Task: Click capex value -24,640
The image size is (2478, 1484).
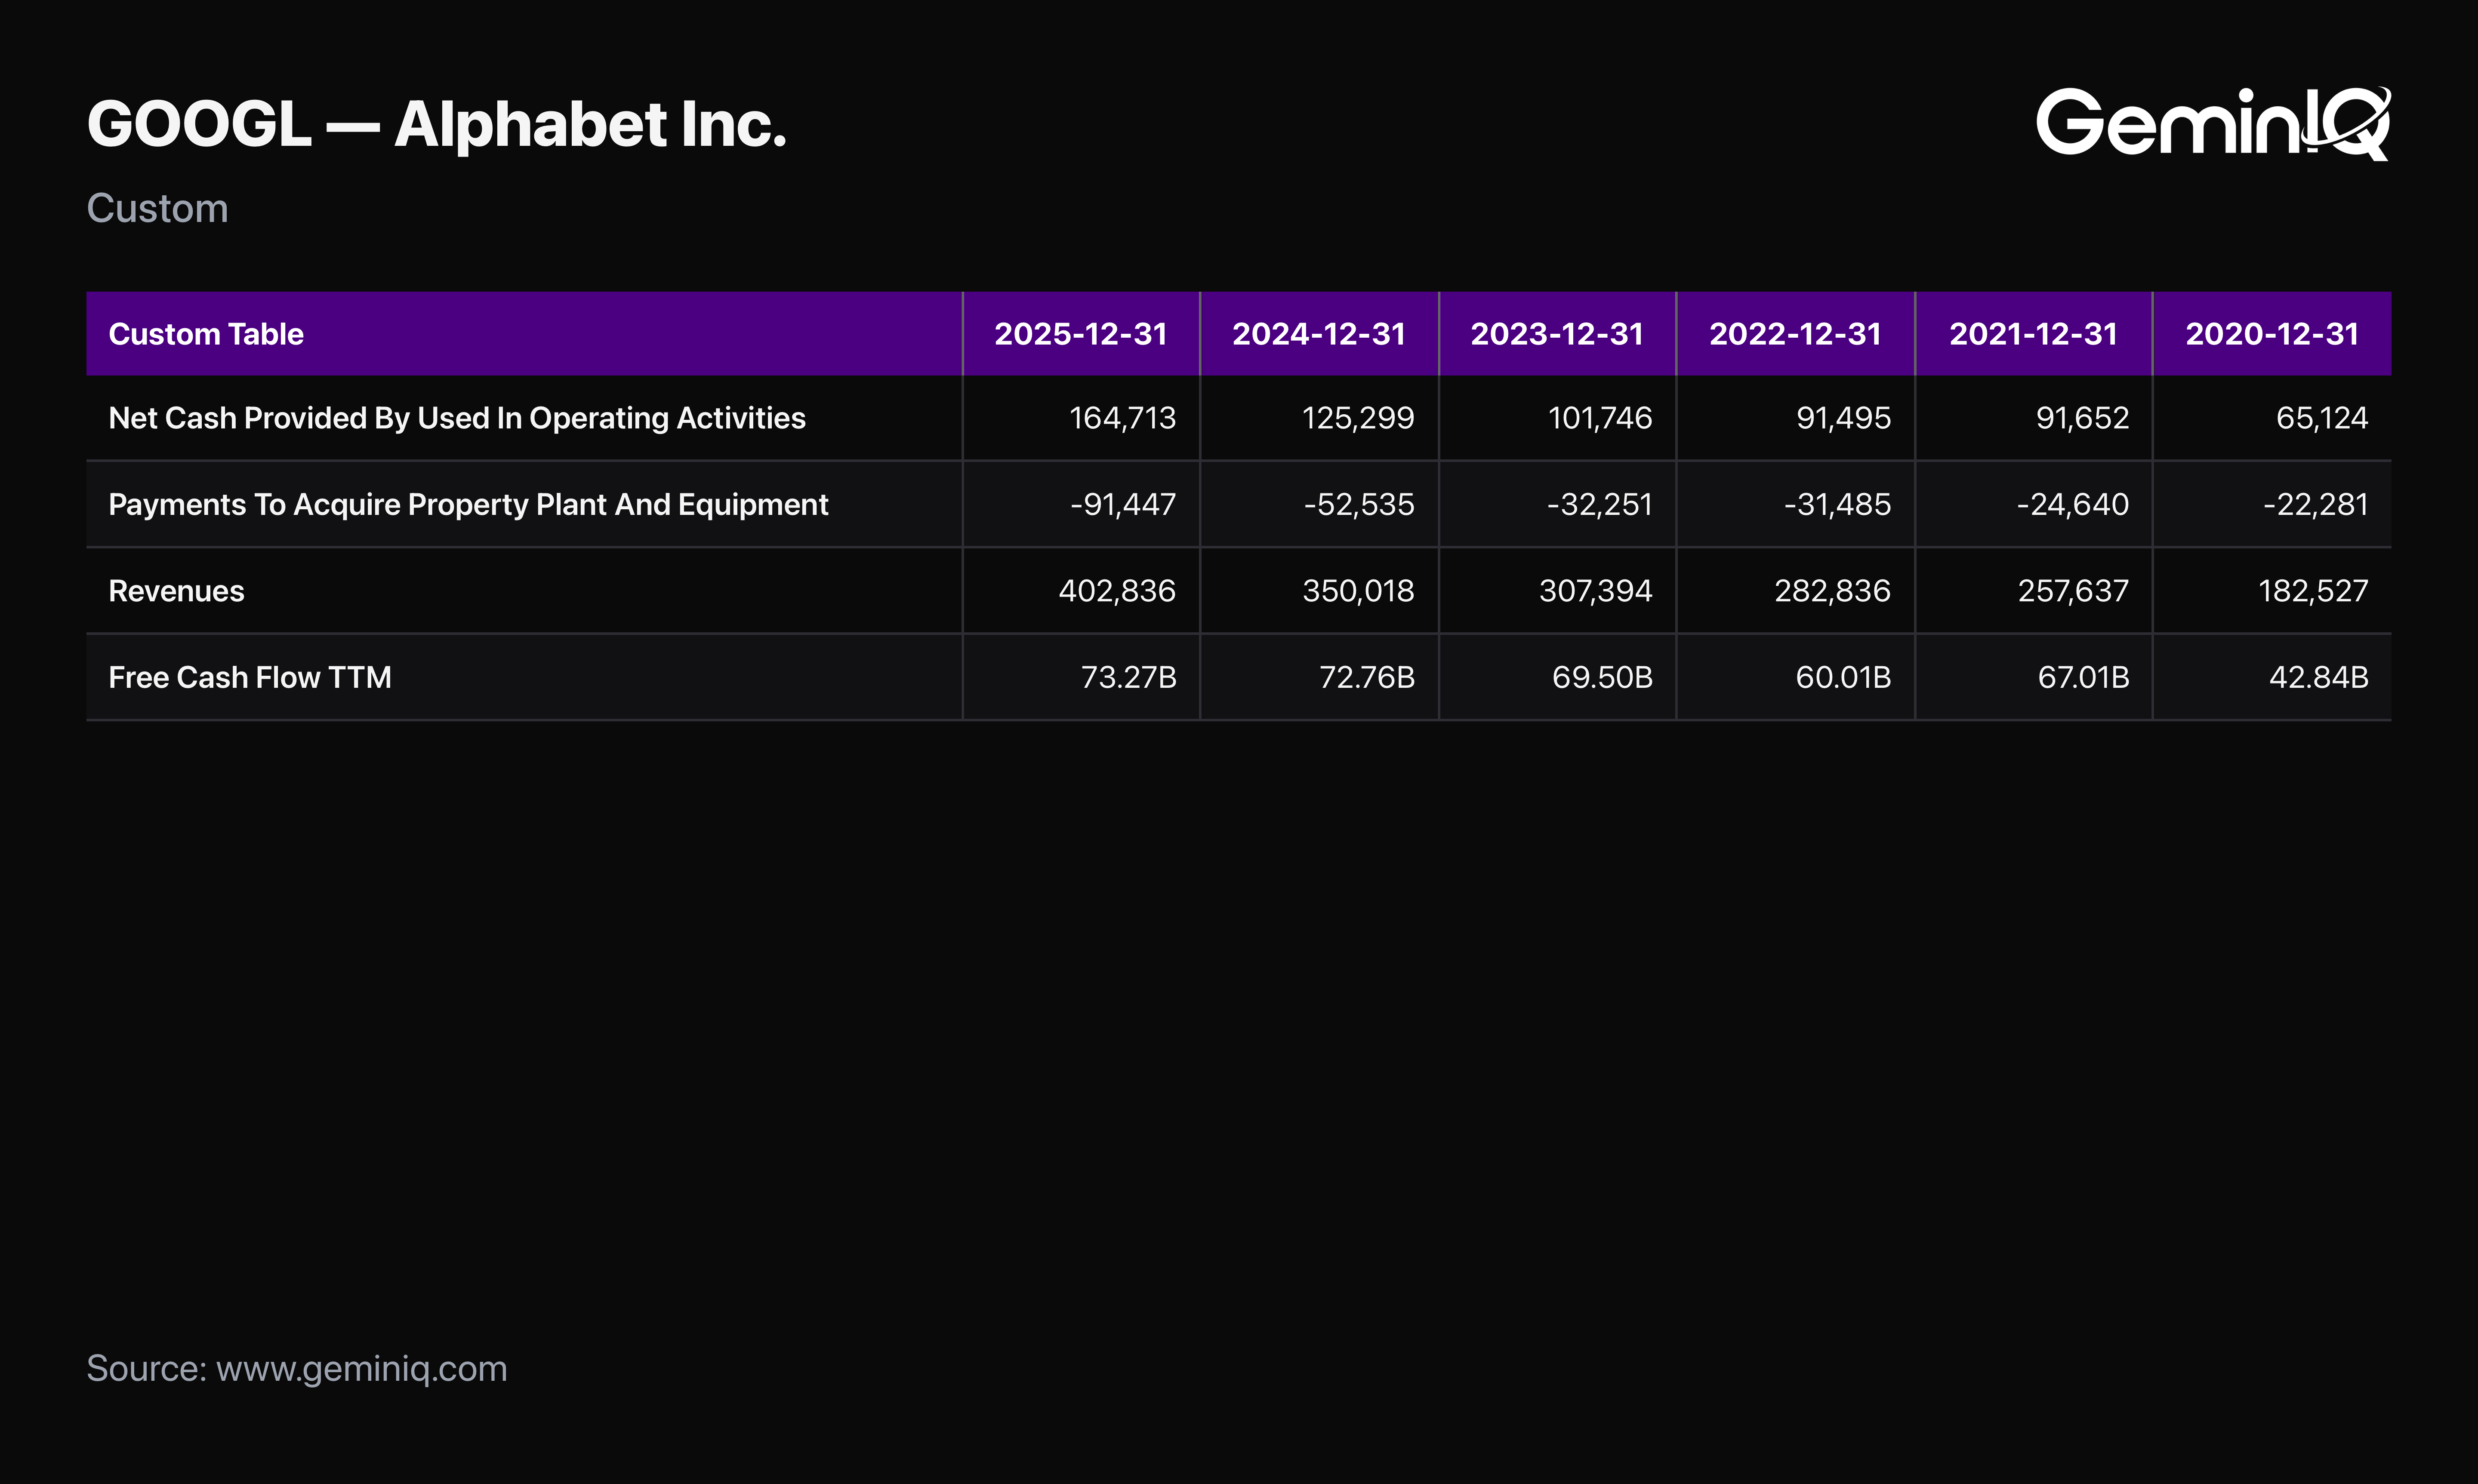Action: [2073, 505]
